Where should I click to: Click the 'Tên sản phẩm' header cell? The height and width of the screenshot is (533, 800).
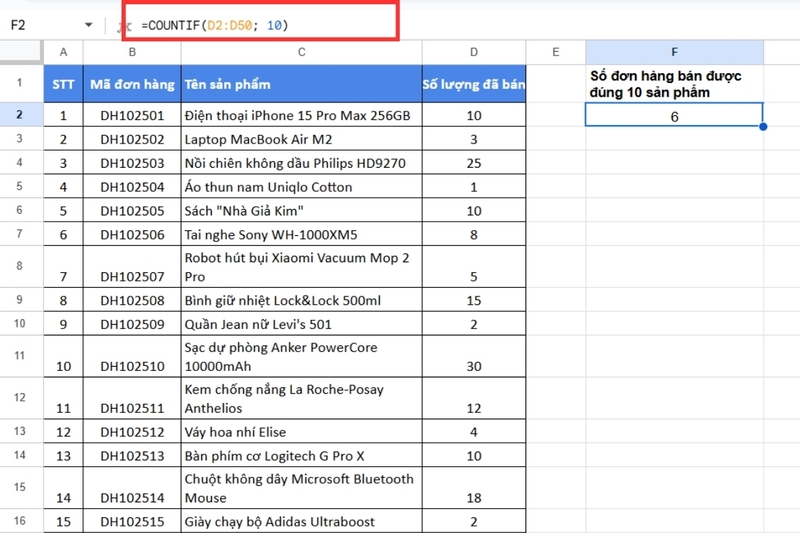302,84
